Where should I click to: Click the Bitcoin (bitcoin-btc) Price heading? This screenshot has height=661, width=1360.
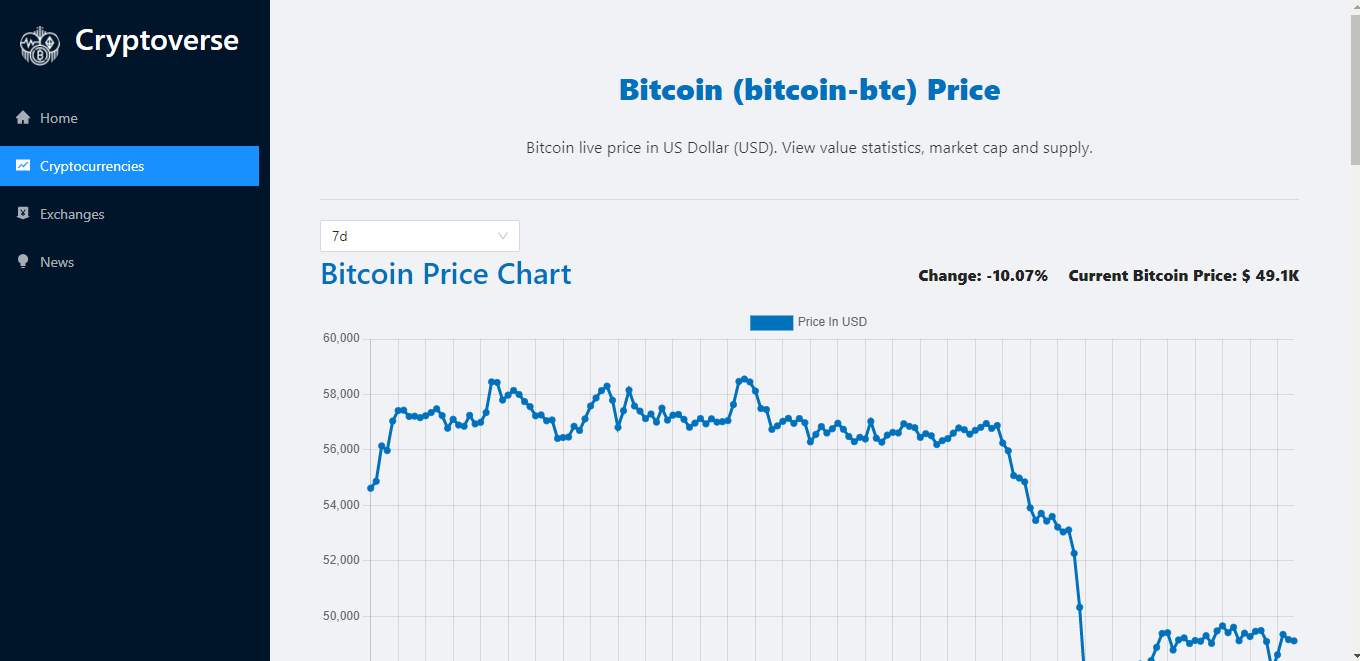click(809, 89)
